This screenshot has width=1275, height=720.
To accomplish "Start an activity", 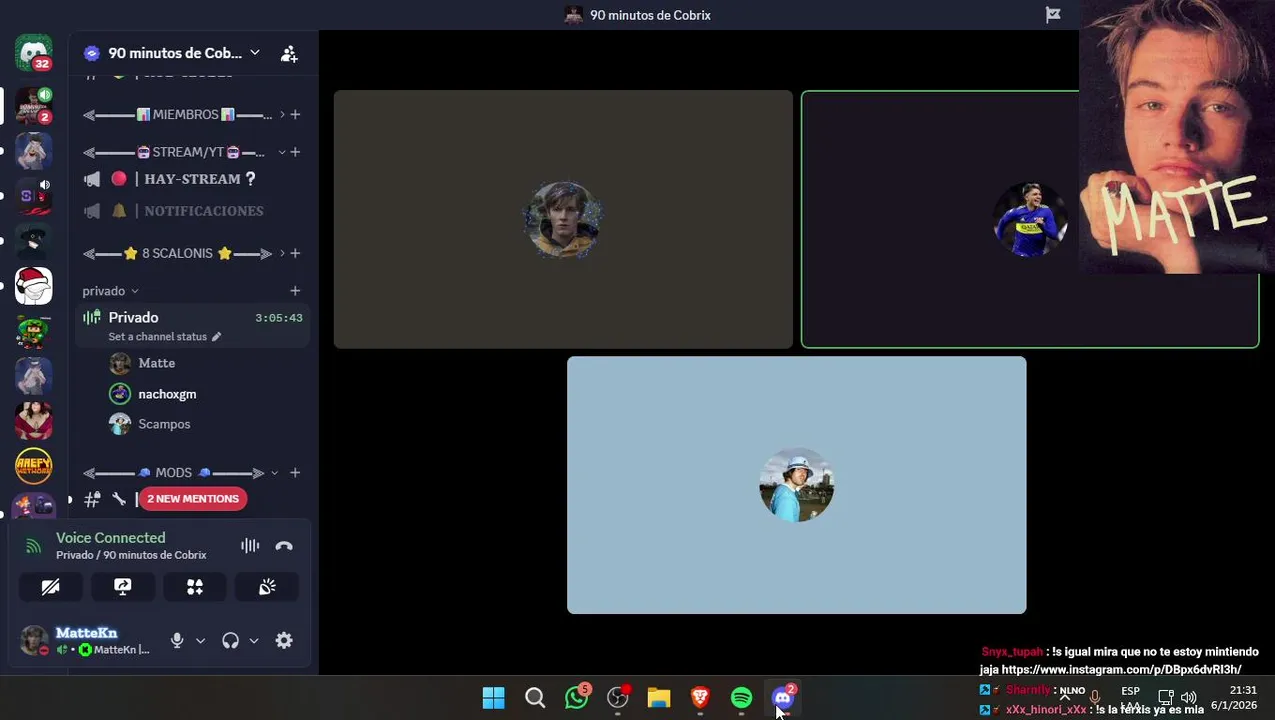I will coord(195,587).
